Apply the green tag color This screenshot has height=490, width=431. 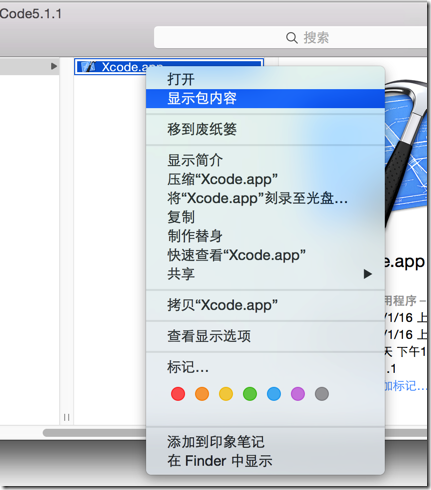pos(250,394)
